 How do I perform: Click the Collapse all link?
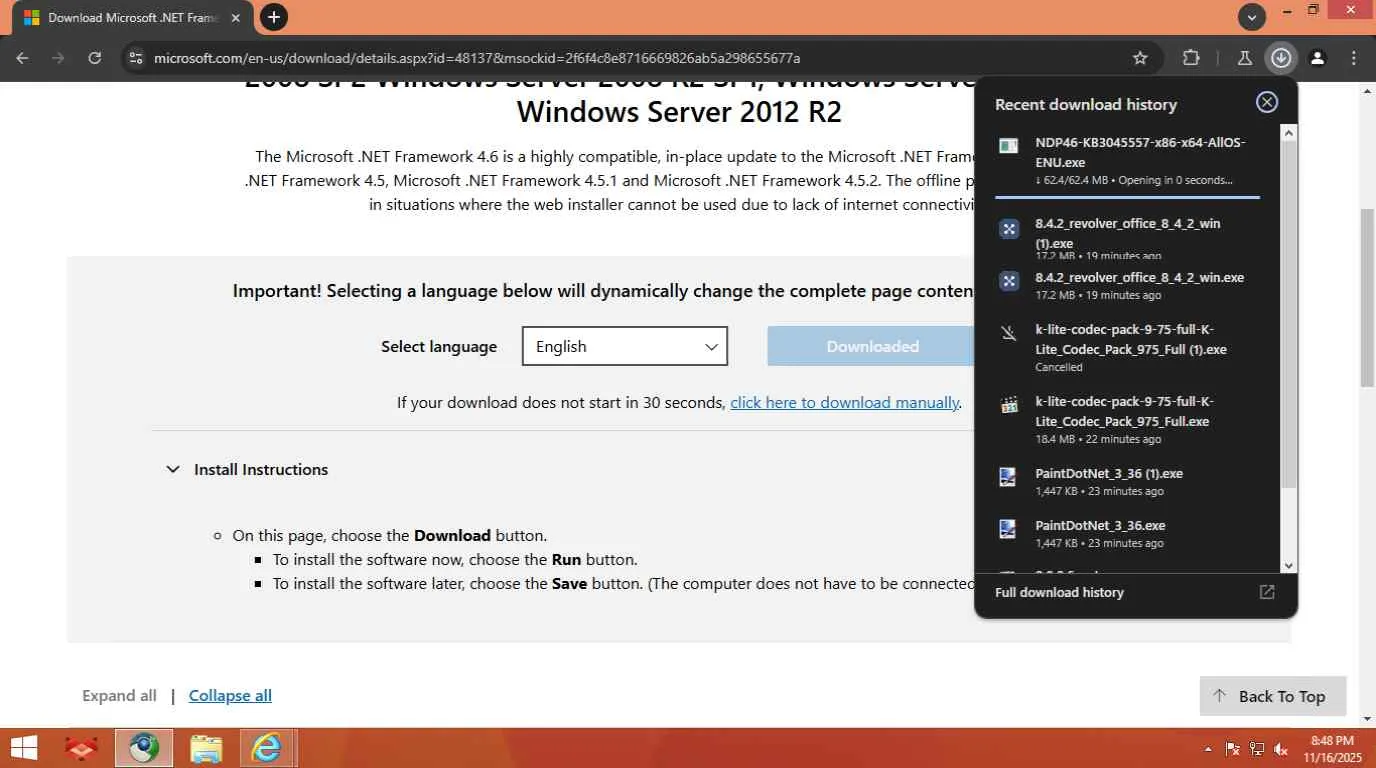click(x=230, y=695)
